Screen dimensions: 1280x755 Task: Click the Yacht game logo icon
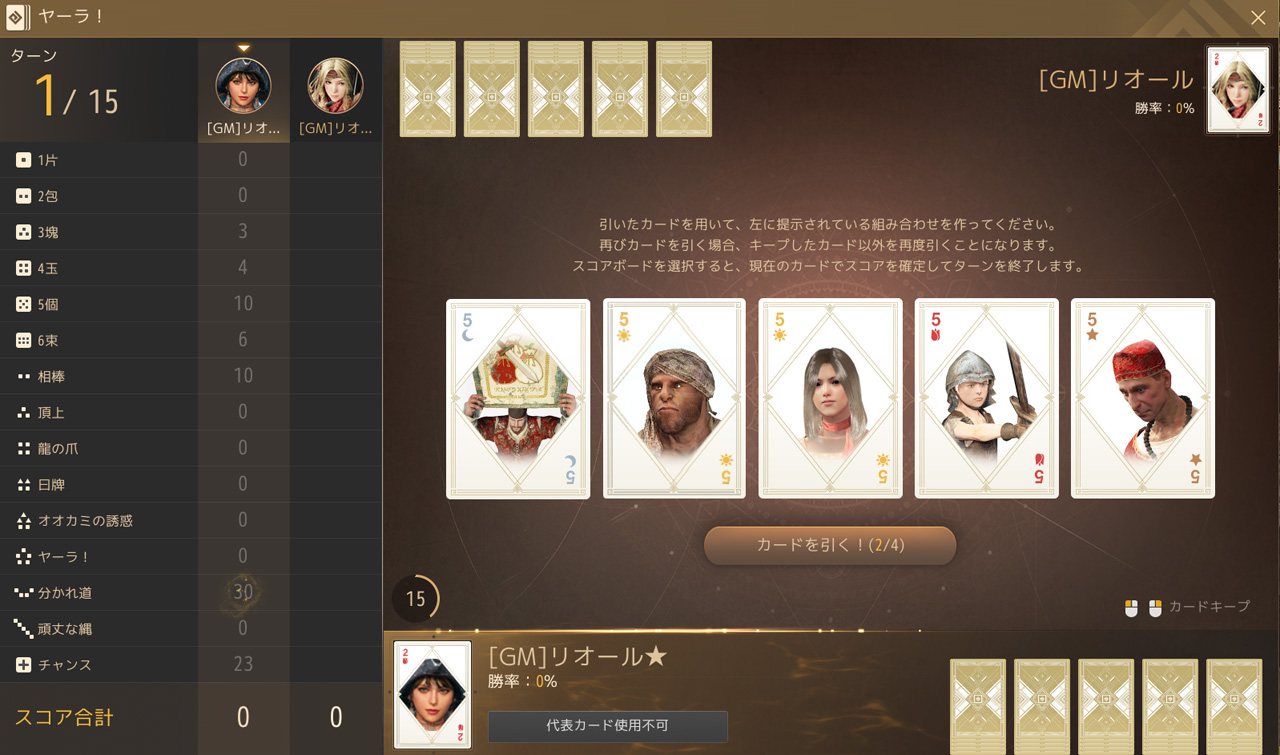coord(15,17)
